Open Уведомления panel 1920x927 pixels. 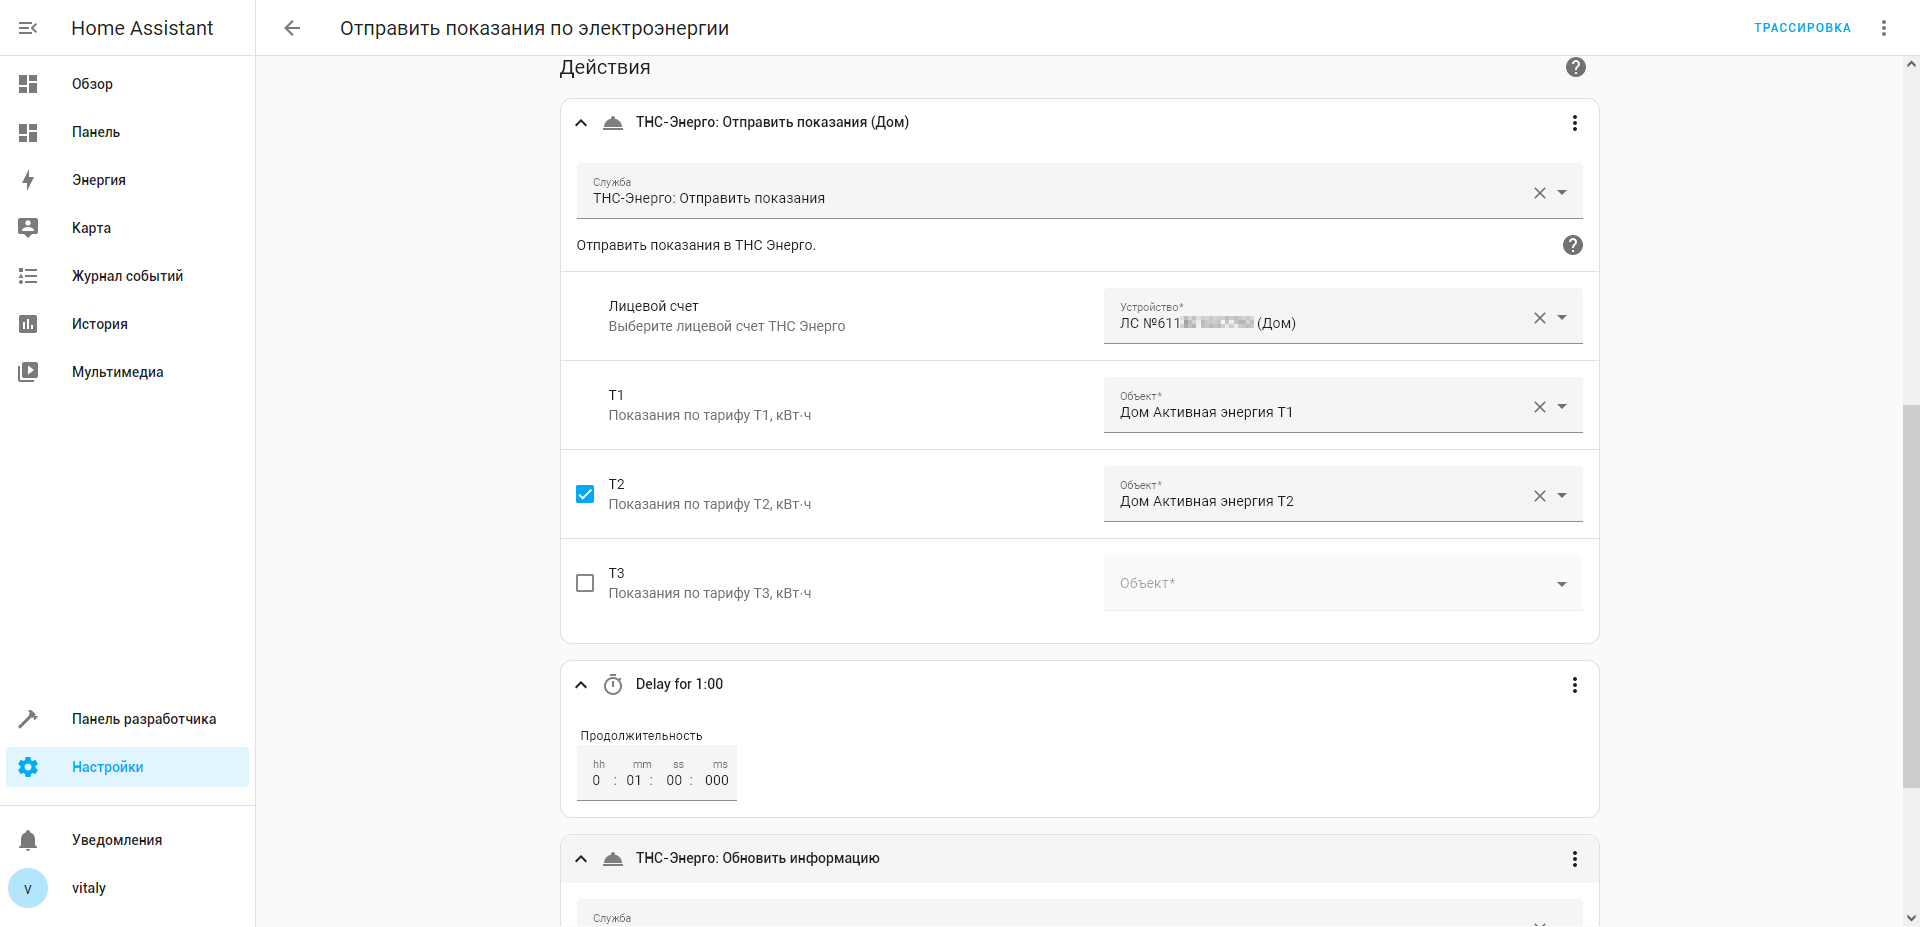(128, 840)
